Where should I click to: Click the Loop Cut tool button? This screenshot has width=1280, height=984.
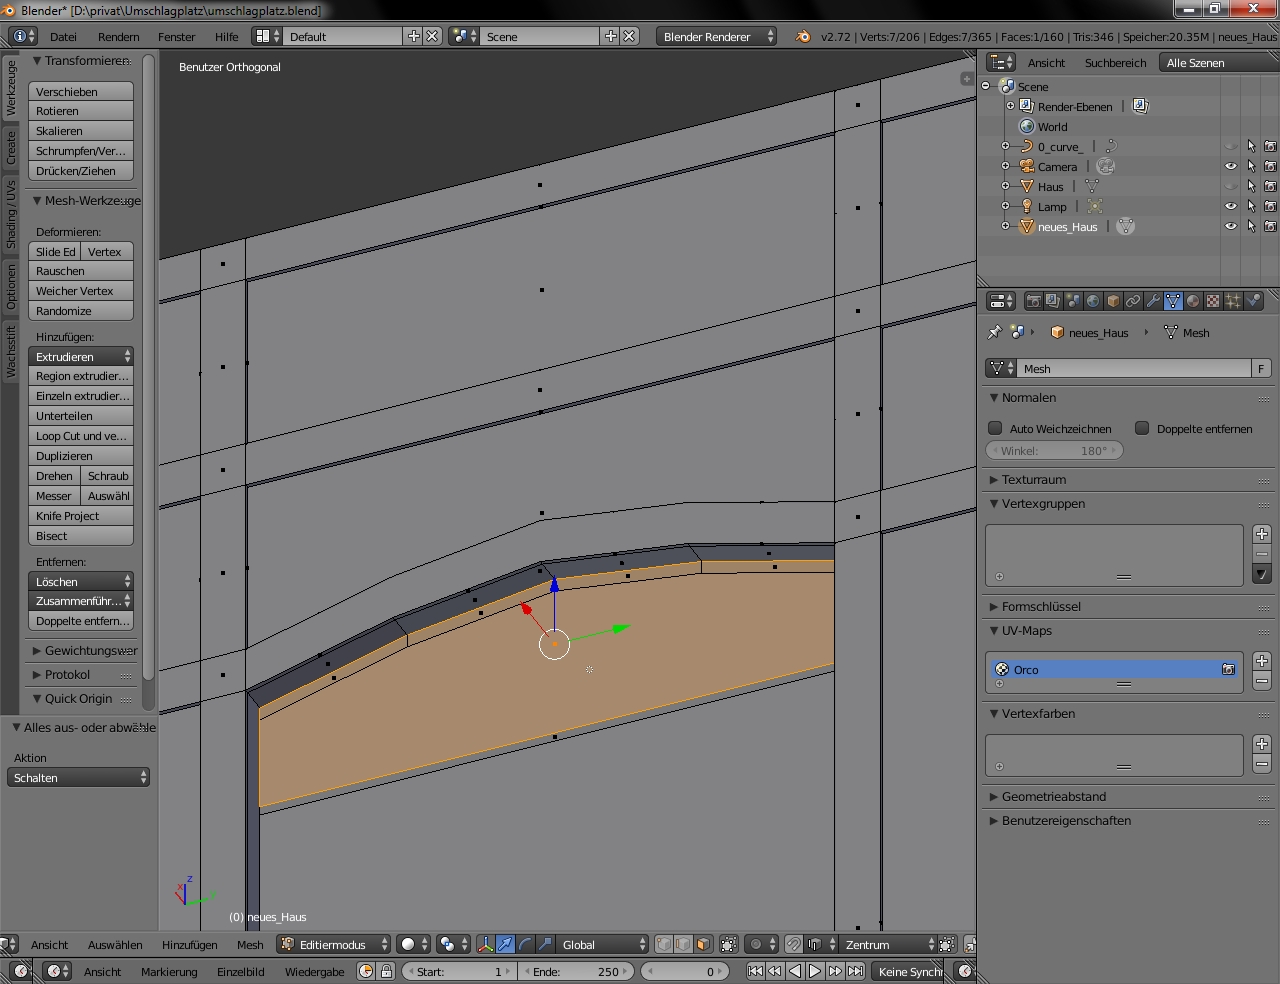coord(81,436)
